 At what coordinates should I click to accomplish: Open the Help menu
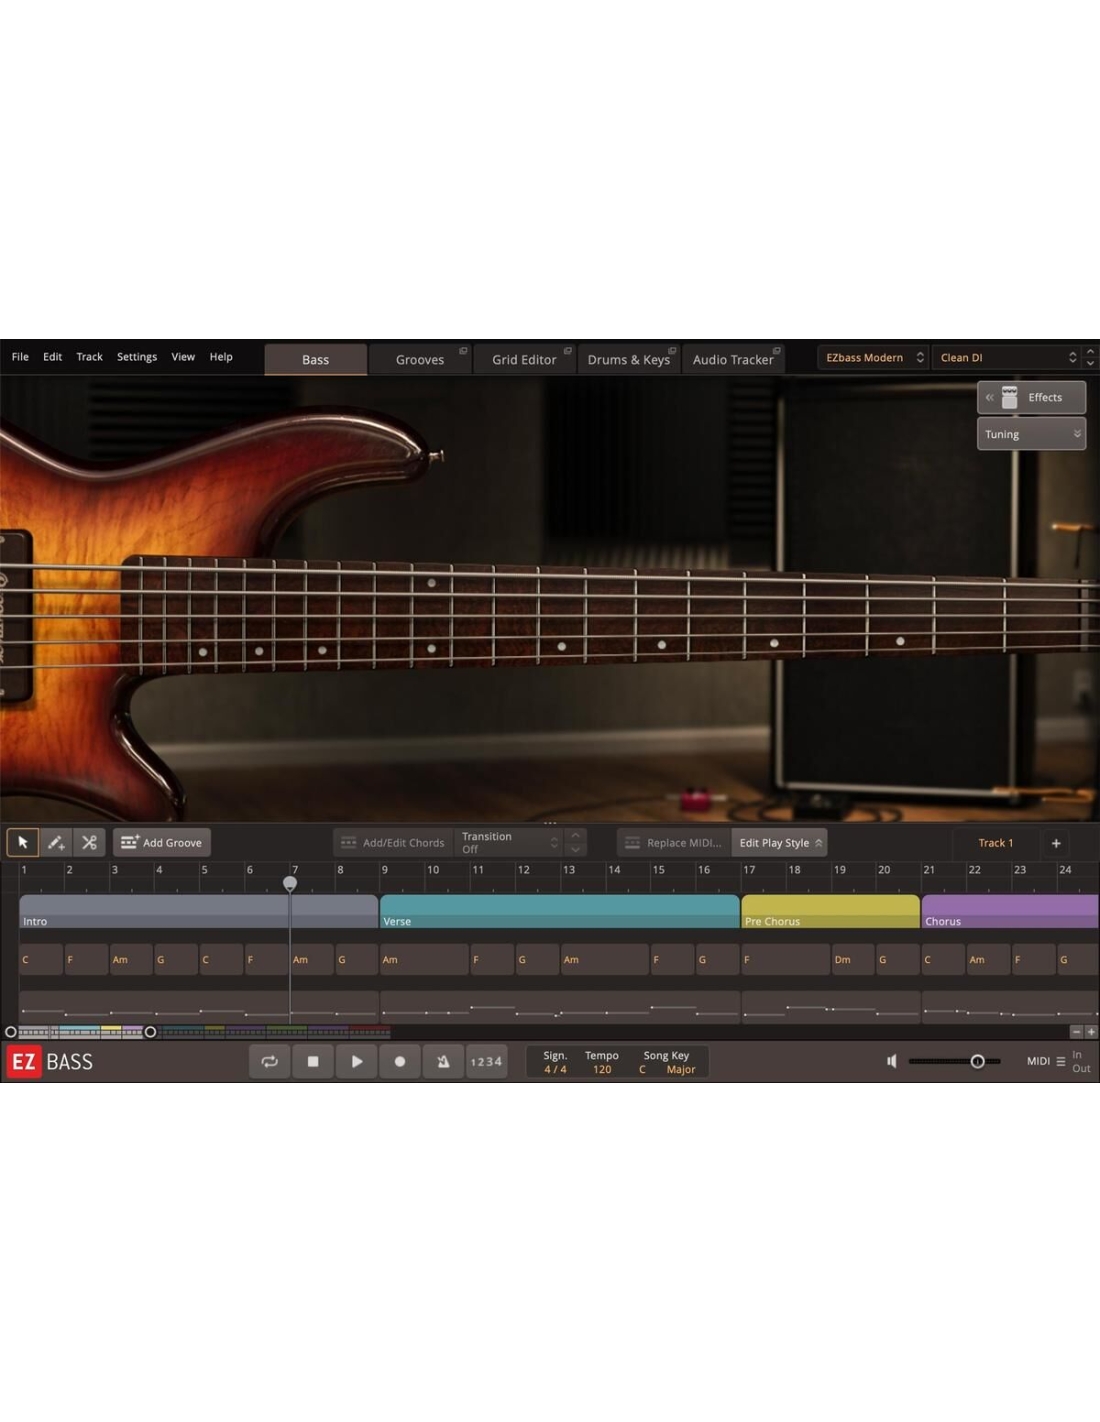221,357
